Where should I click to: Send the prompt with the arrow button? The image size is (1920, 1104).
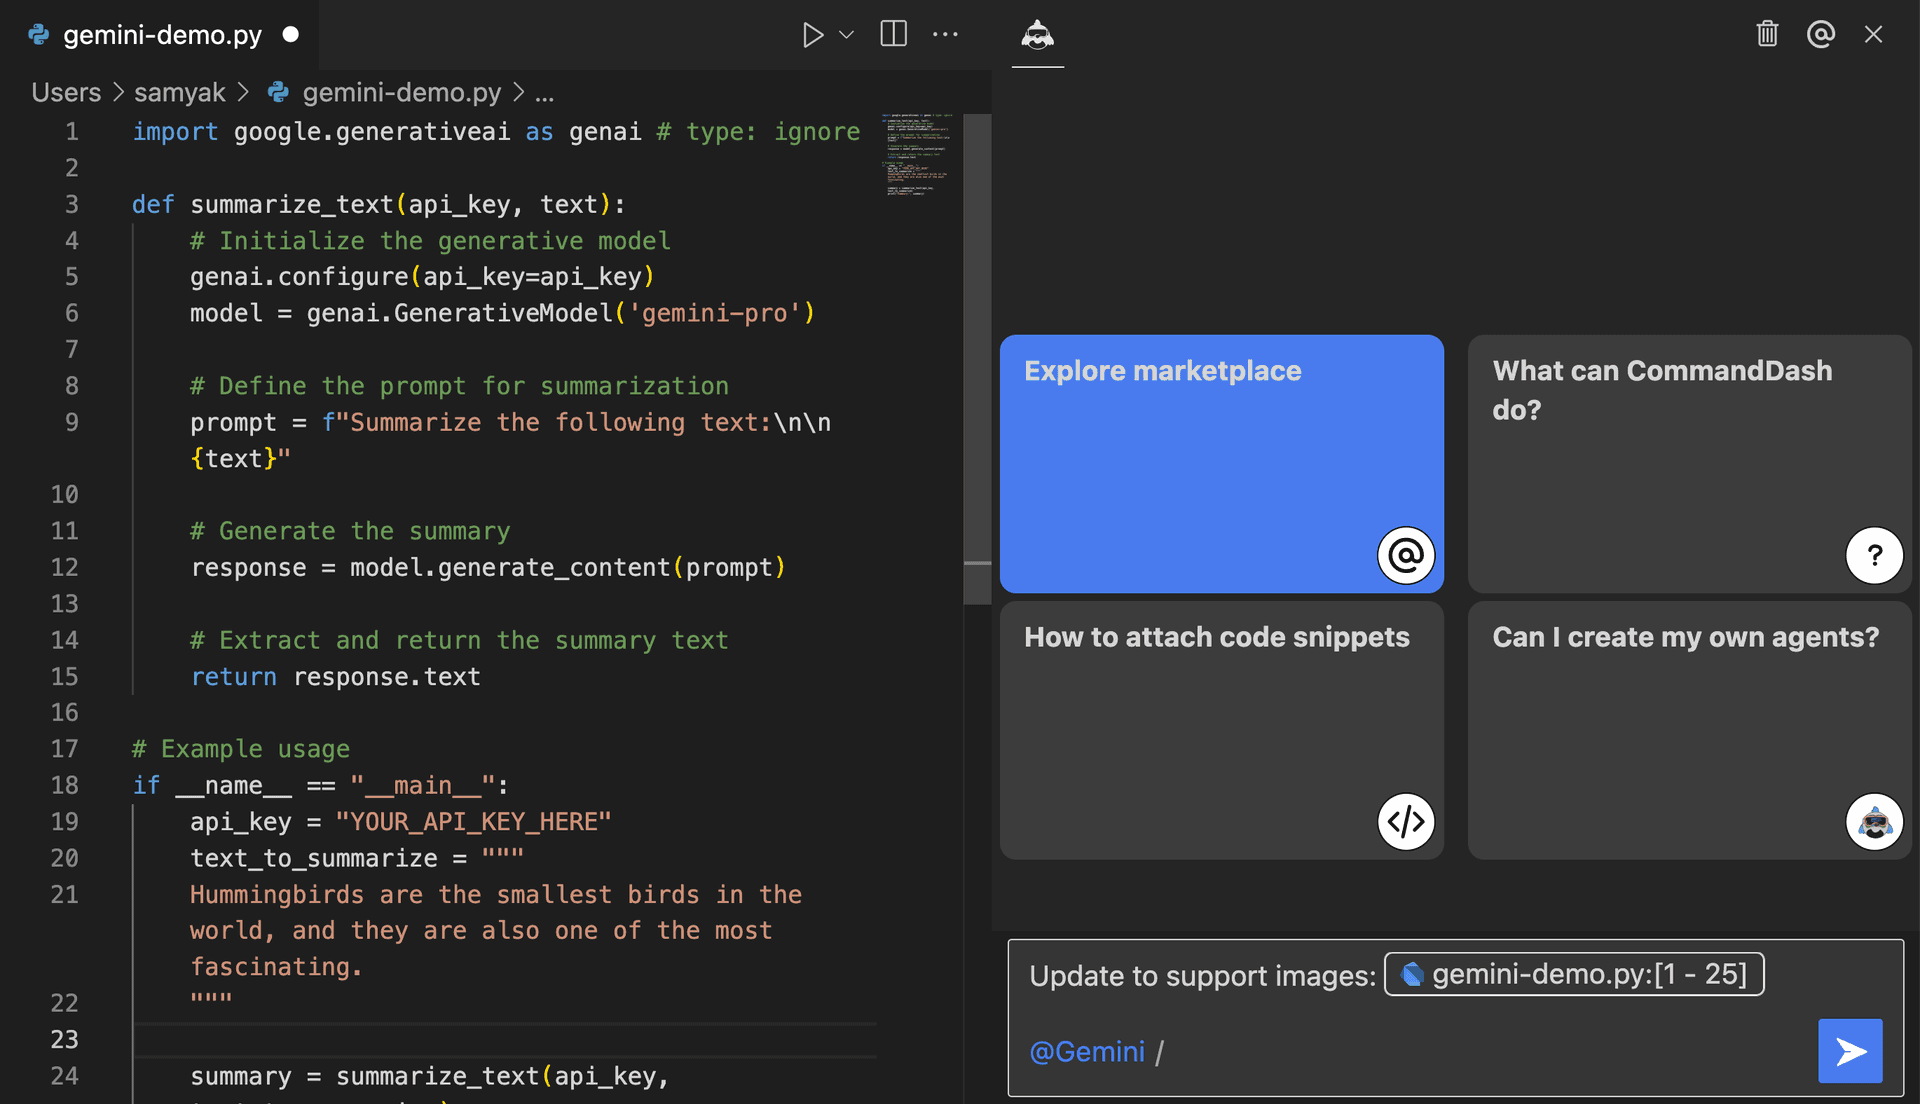(x=1850, y=1051)
